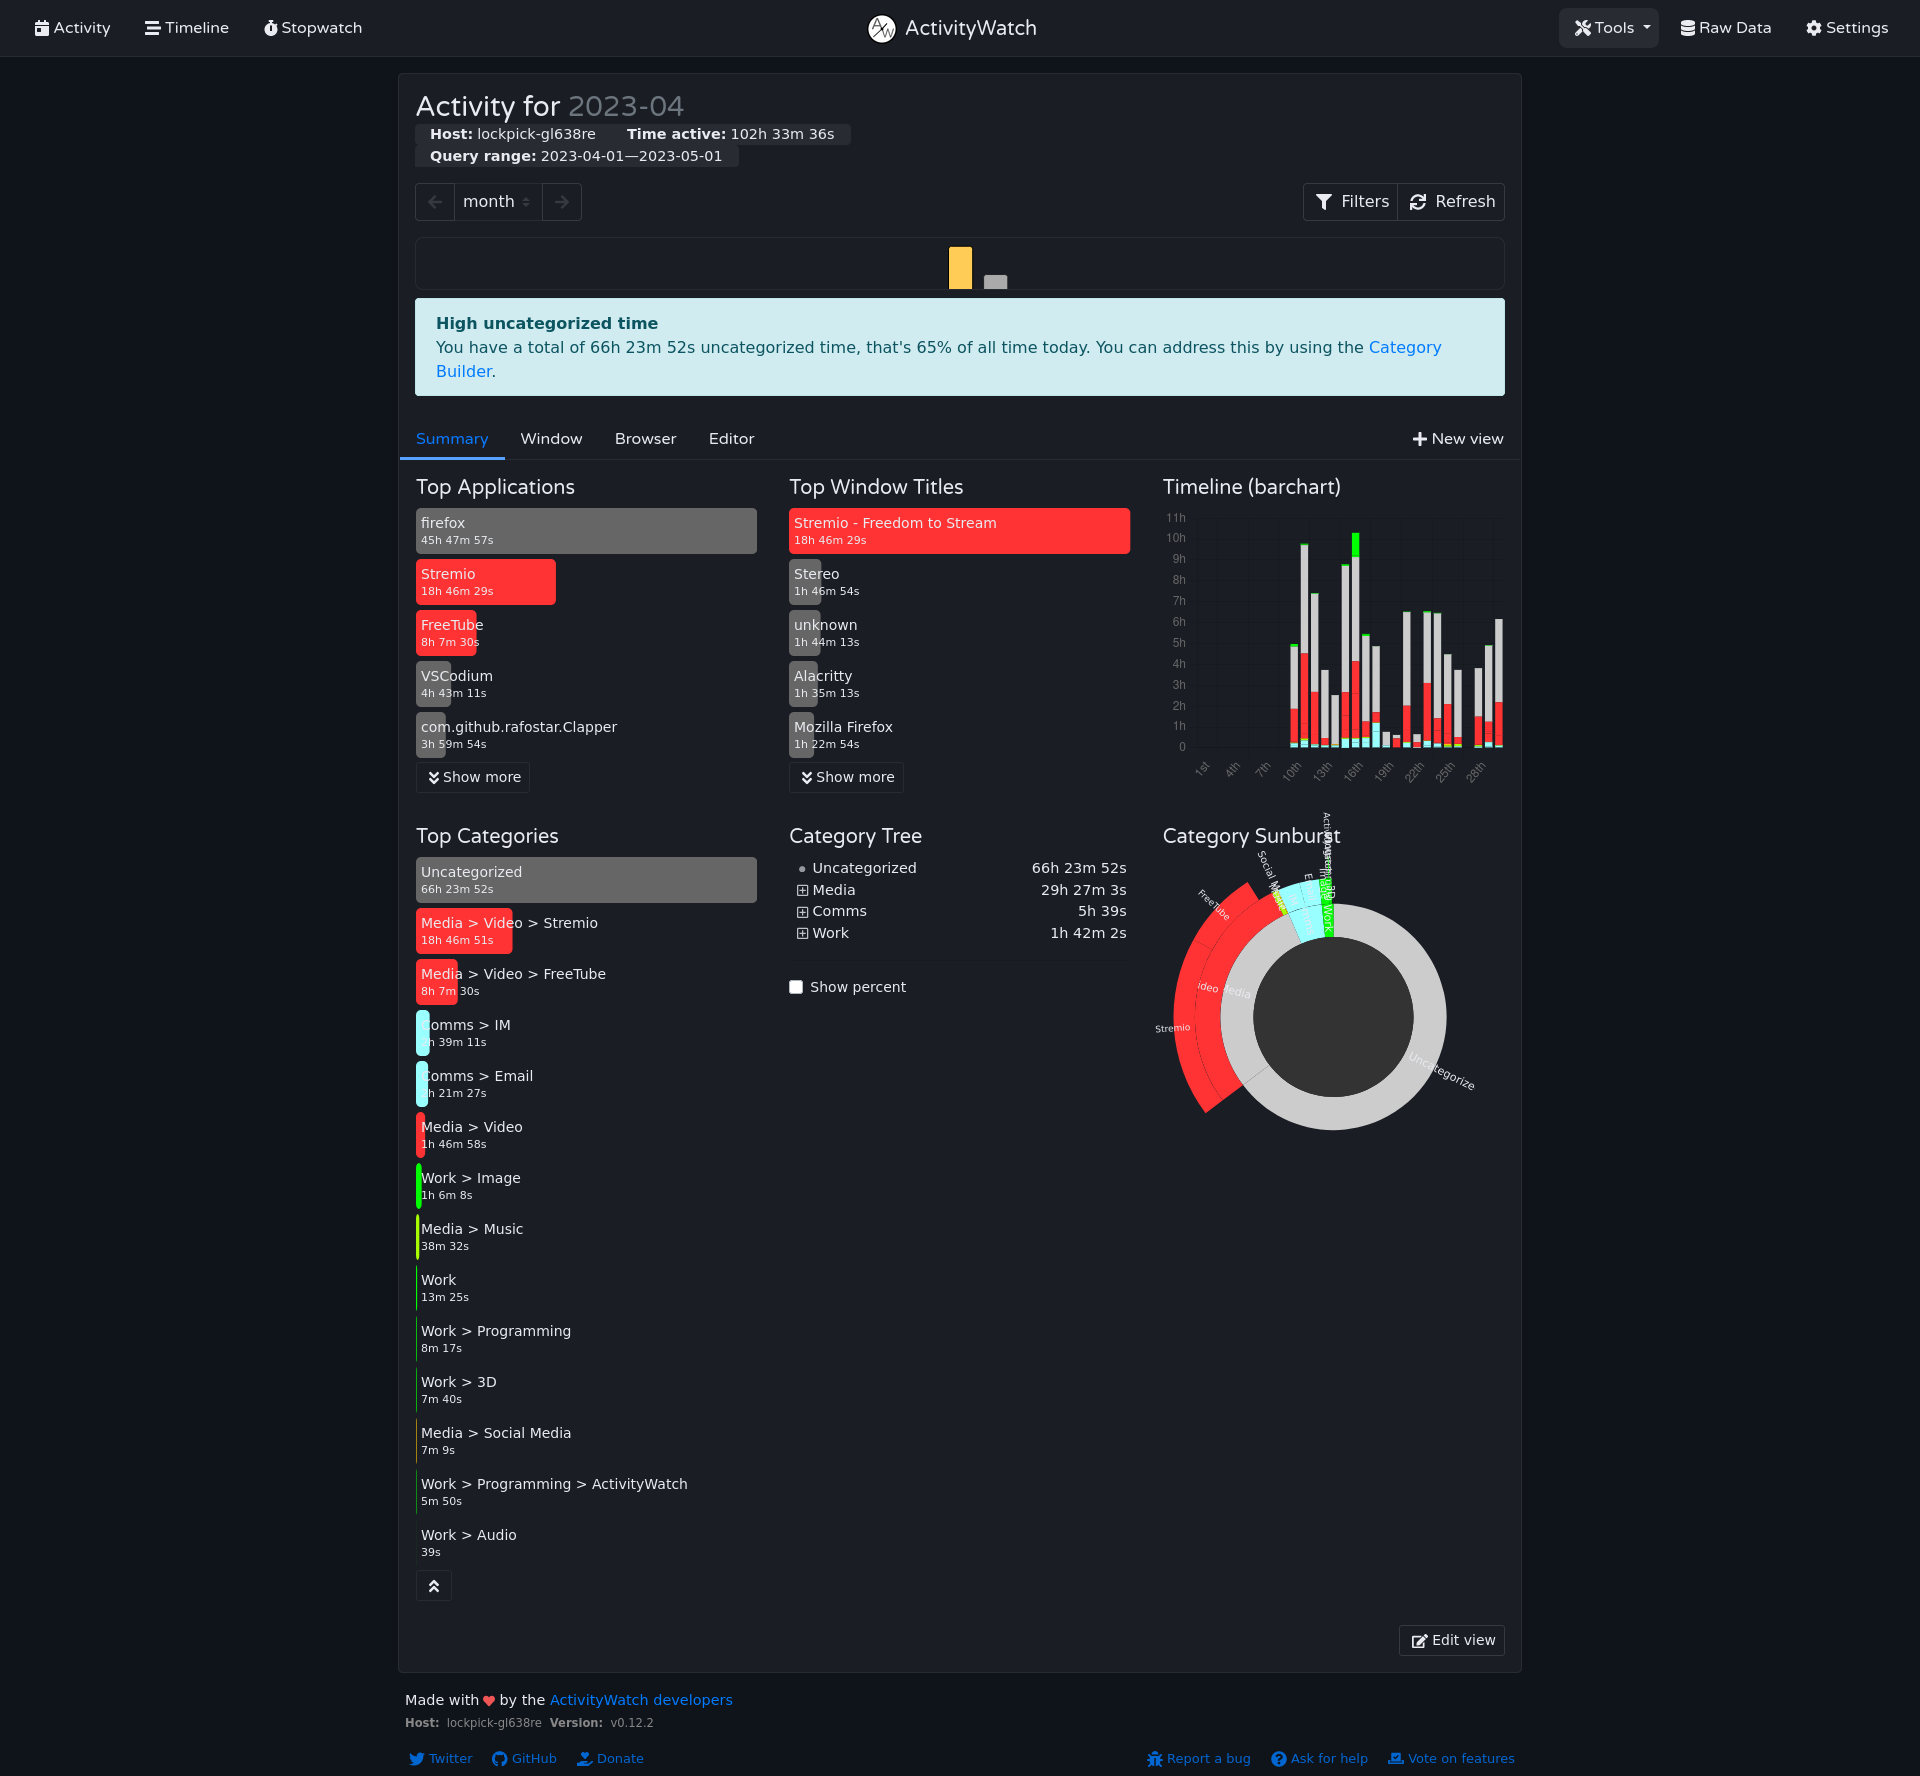Select the Comms > Email category
The image size is (1920, 1776).
(x=477, y=1084)
